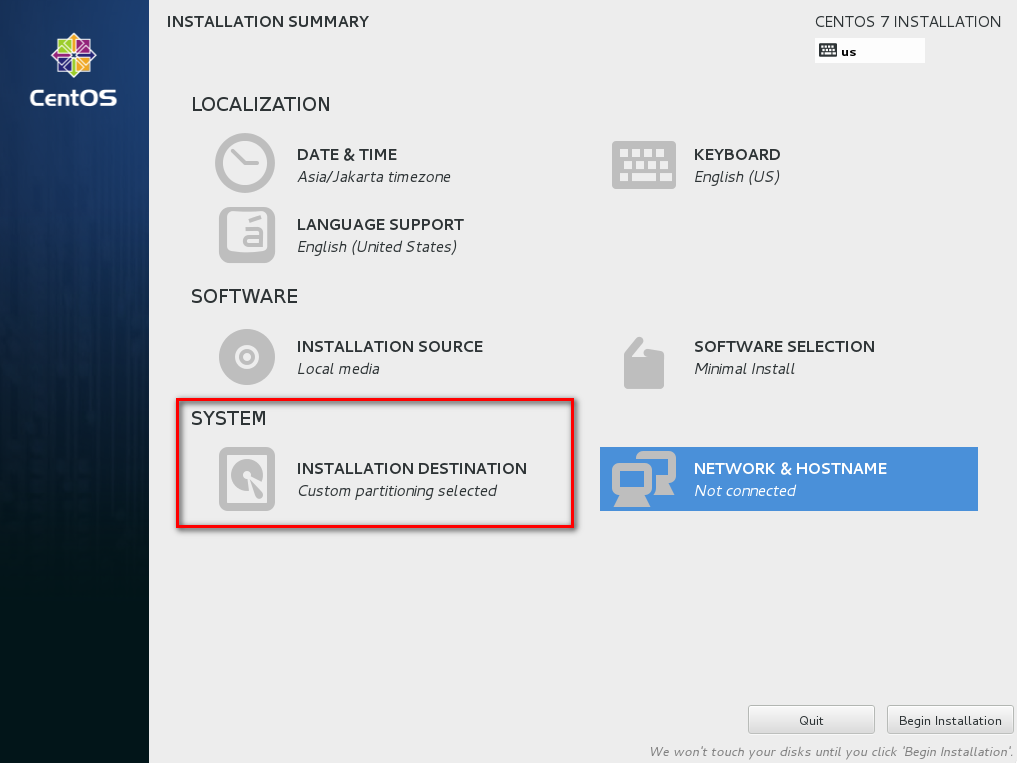Click 'Not connected' status text
The width and height of the screenshot is (1017, 763).
click(x=745, y=490)
